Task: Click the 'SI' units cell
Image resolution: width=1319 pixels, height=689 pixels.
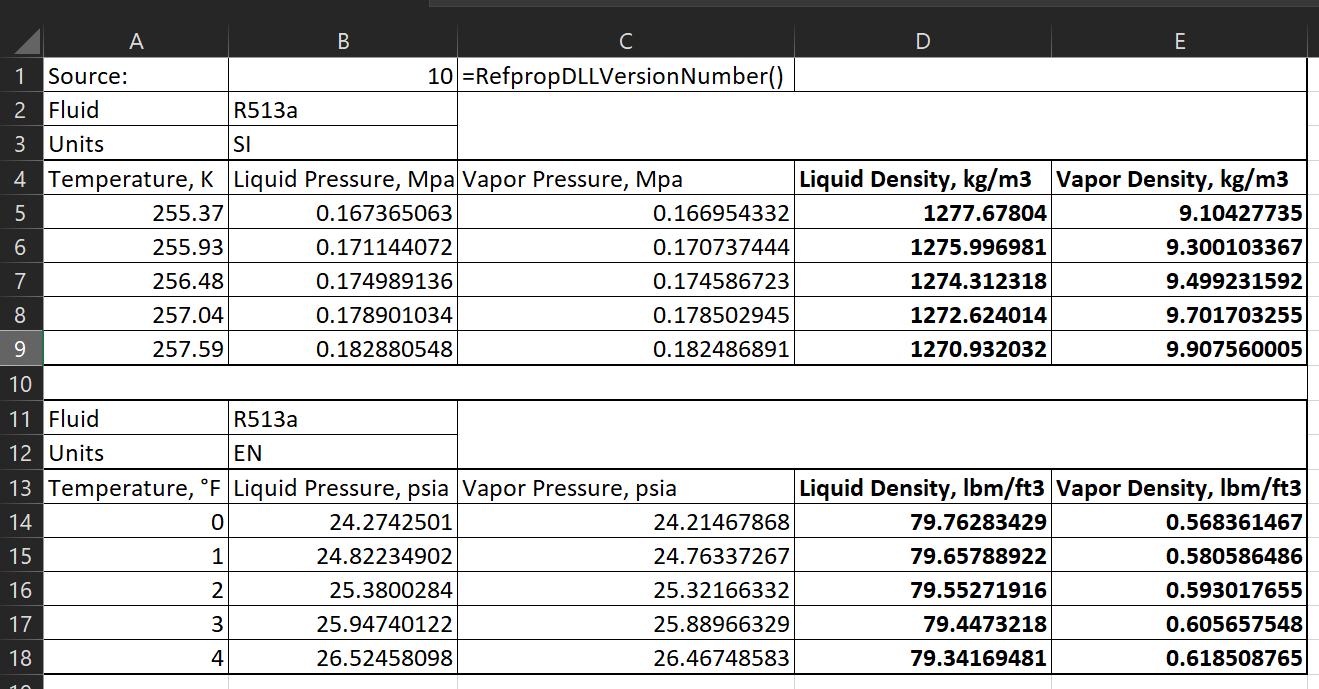Action: coord(343,143)
